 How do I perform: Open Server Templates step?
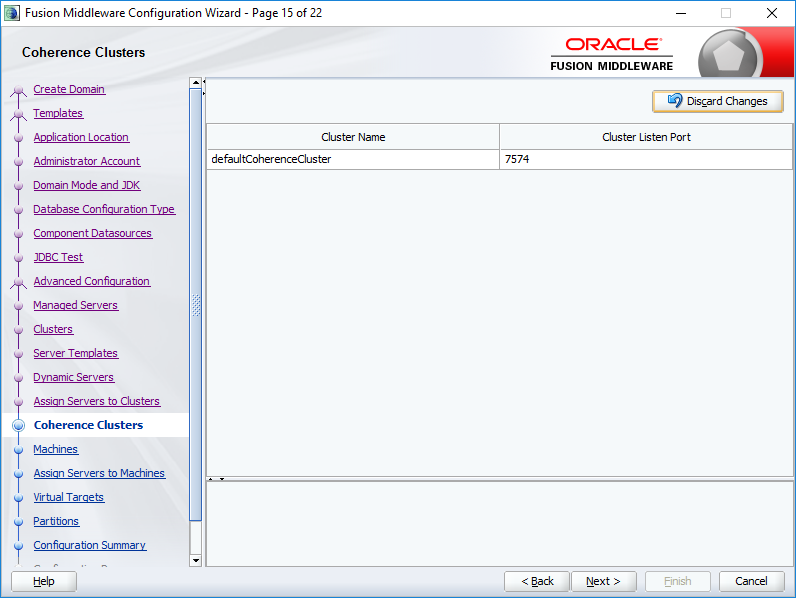[76, 353]
